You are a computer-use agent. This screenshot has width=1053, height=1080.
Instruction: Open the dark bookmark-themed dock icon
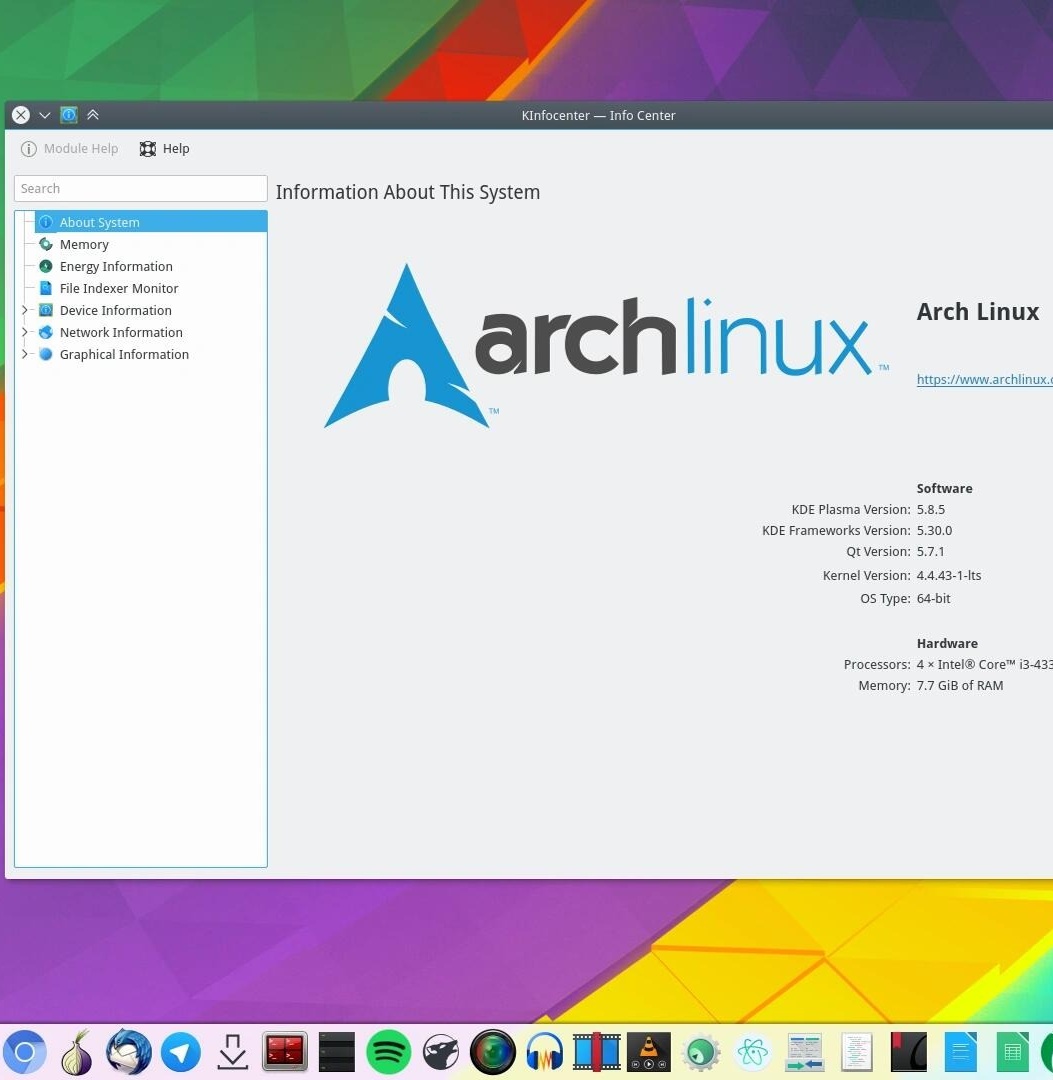[x=908, y=1052]
